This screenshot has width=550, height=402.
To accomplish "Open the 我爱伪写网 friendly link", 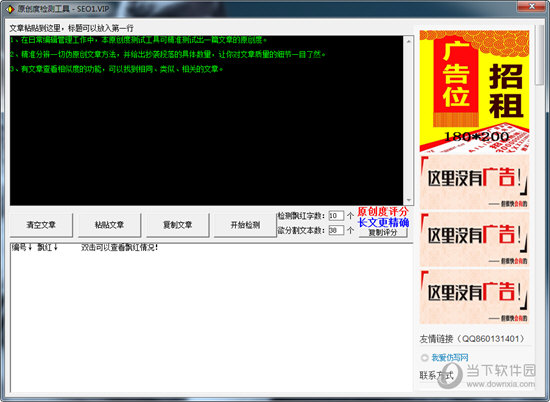I will pyautogui.click(x=450, y=357).
